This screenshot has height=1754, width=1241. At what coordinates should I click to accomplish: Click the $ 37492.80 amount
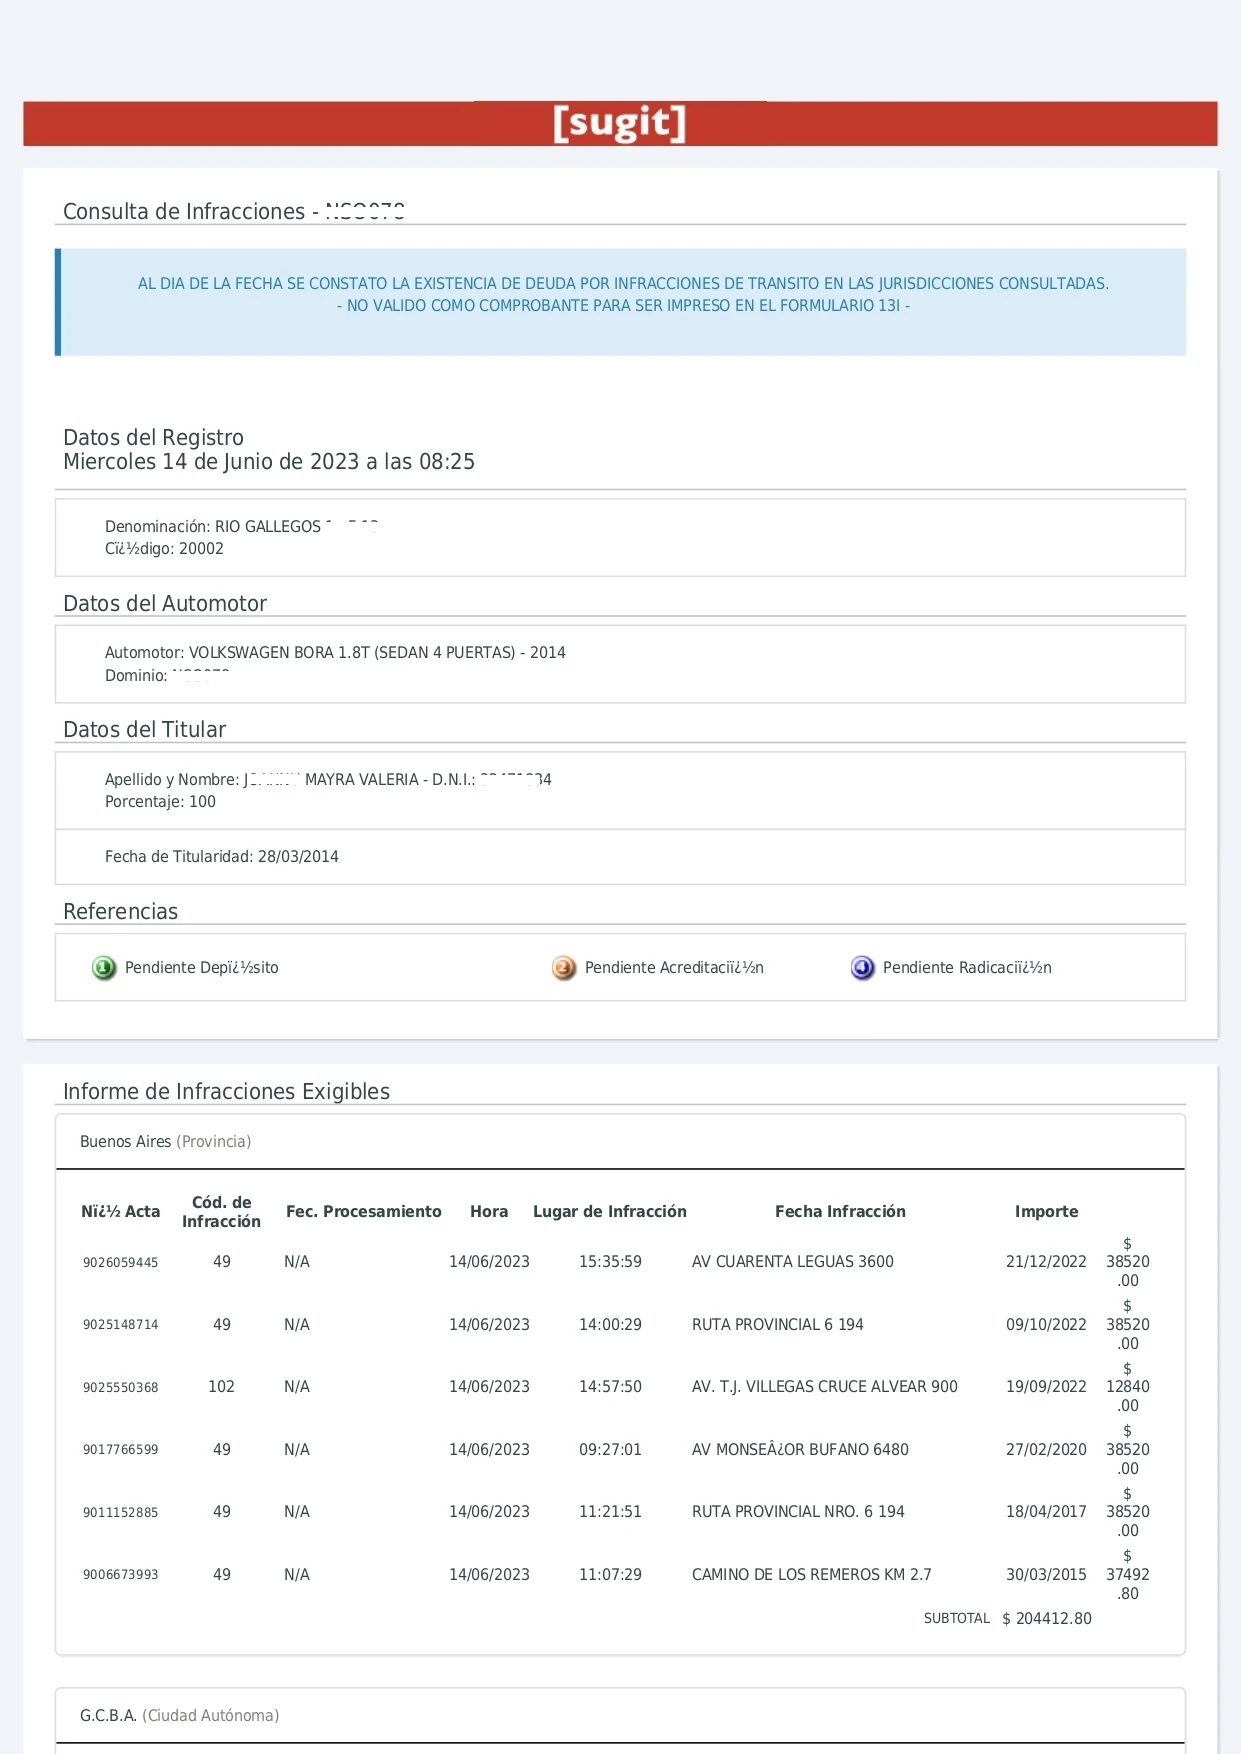1128,1575
